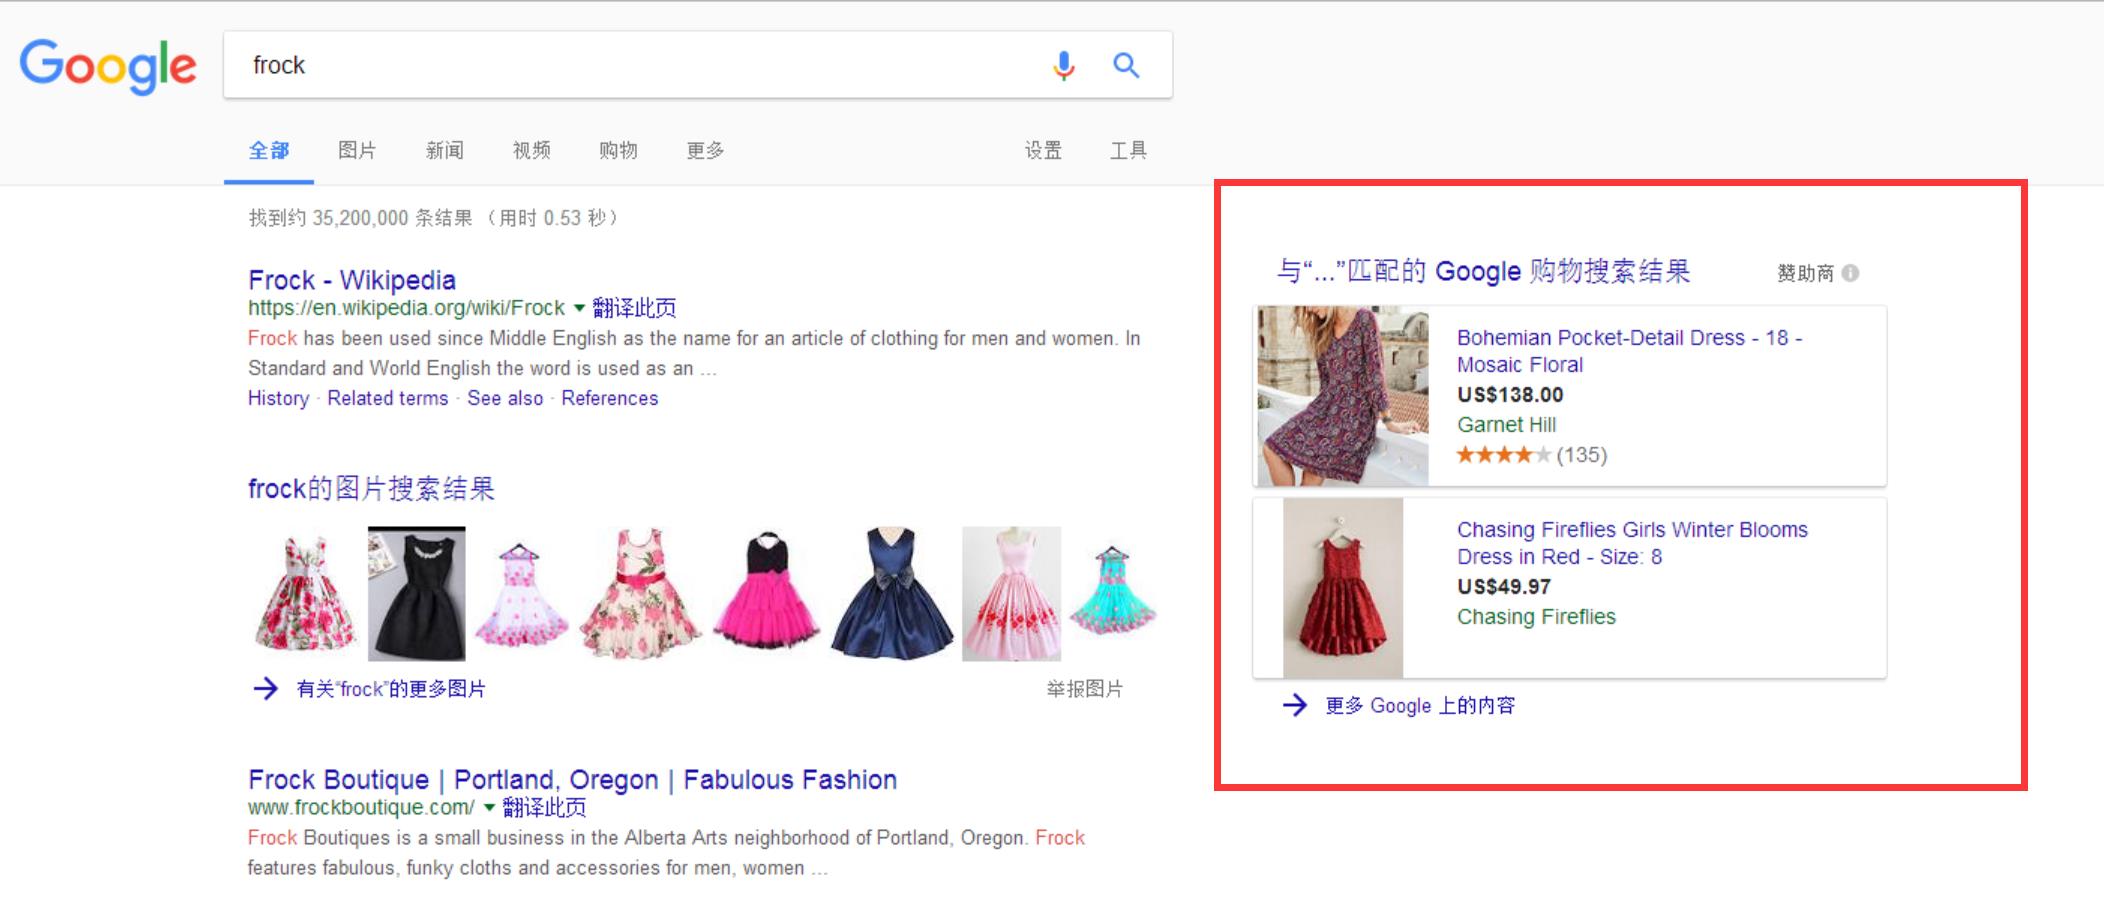Open the Related terms sitelink
Image resolution: width=2104 pixels, height=911 pixels.
(388, 398)
